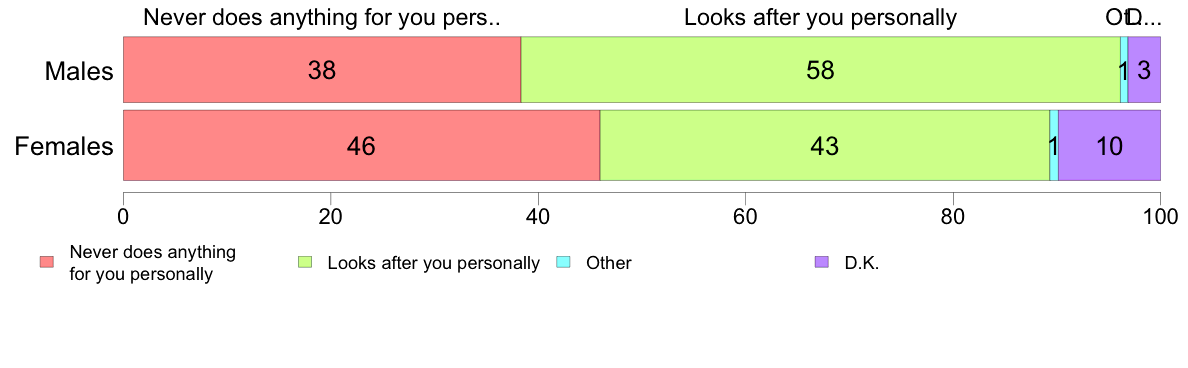Click the green Looks after you personally legend swatch

coord(305,262)
